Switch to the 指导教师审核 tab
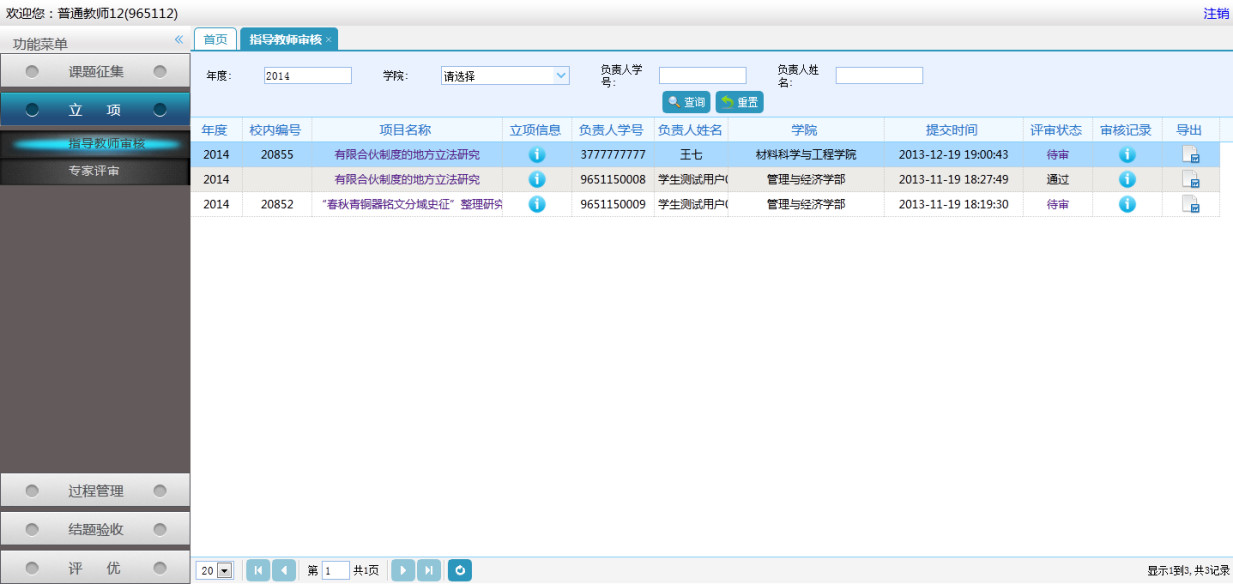This screenshot has width=1233, height=584. 289,39
